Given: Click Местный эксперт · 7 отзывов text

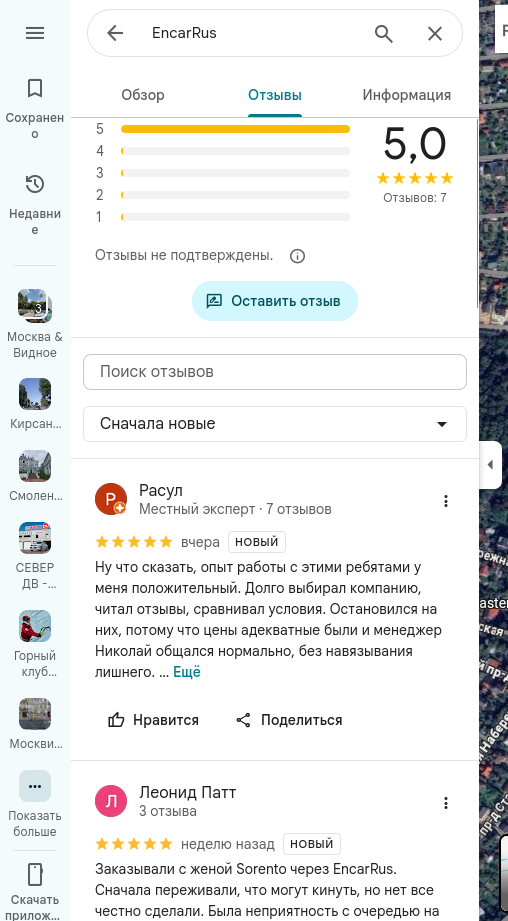Looking at the screenshot, I should pyautogui.click(x=235, y=509).
